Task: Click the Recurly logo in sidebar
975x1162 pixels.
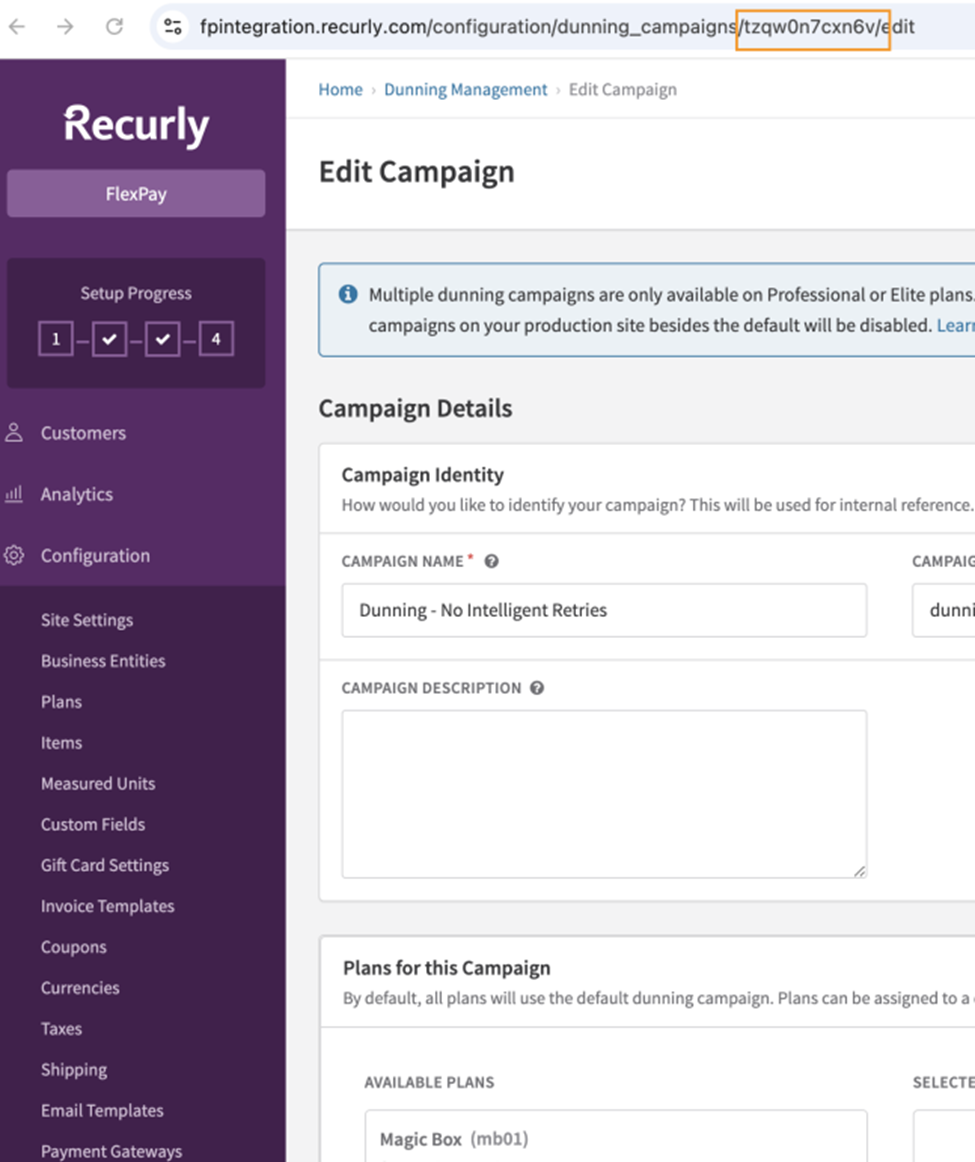Action: (x=136, y=124)
